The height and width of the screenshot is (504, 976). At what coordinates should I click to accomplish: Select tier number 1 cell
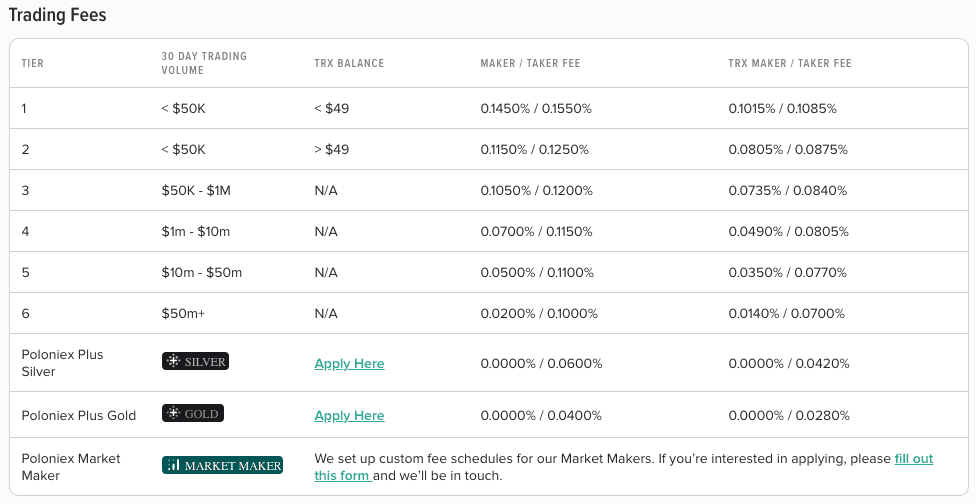[24, 108]
